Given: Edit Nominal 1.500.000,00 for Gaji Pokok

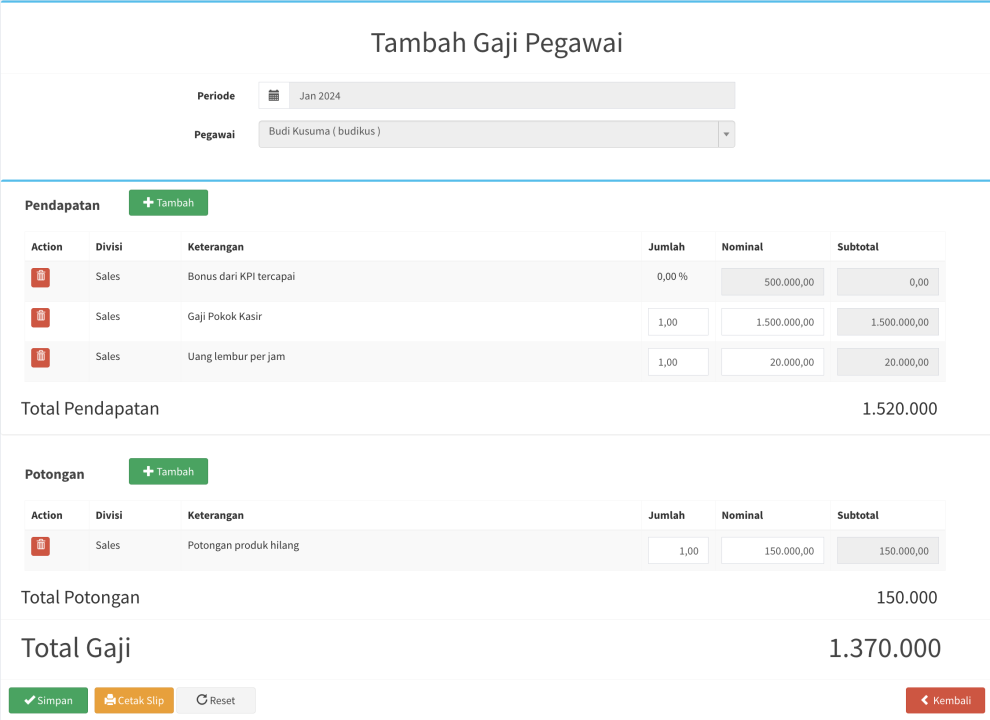Looking at the screenshot, I should point(772,322).
